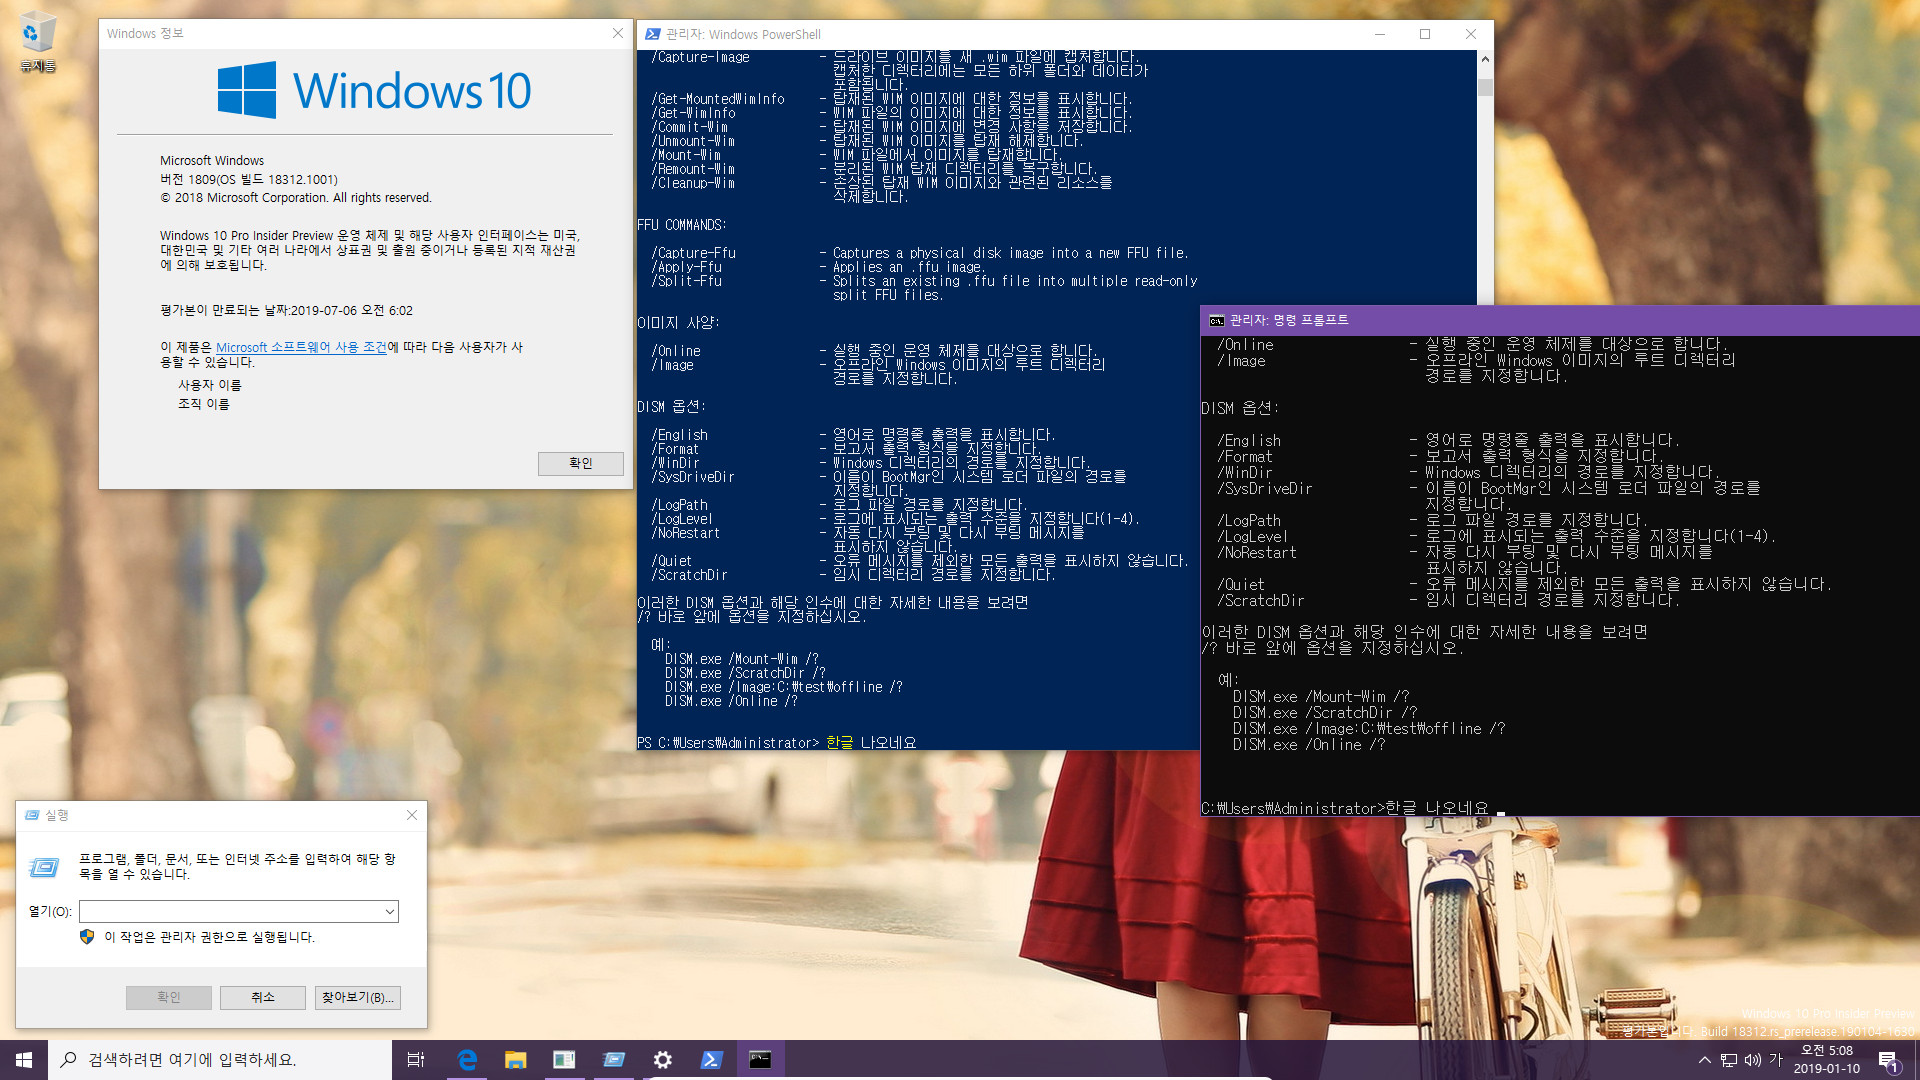Click the 열기 input field in Run
1920x1080 pixels.
pos(231,911)
